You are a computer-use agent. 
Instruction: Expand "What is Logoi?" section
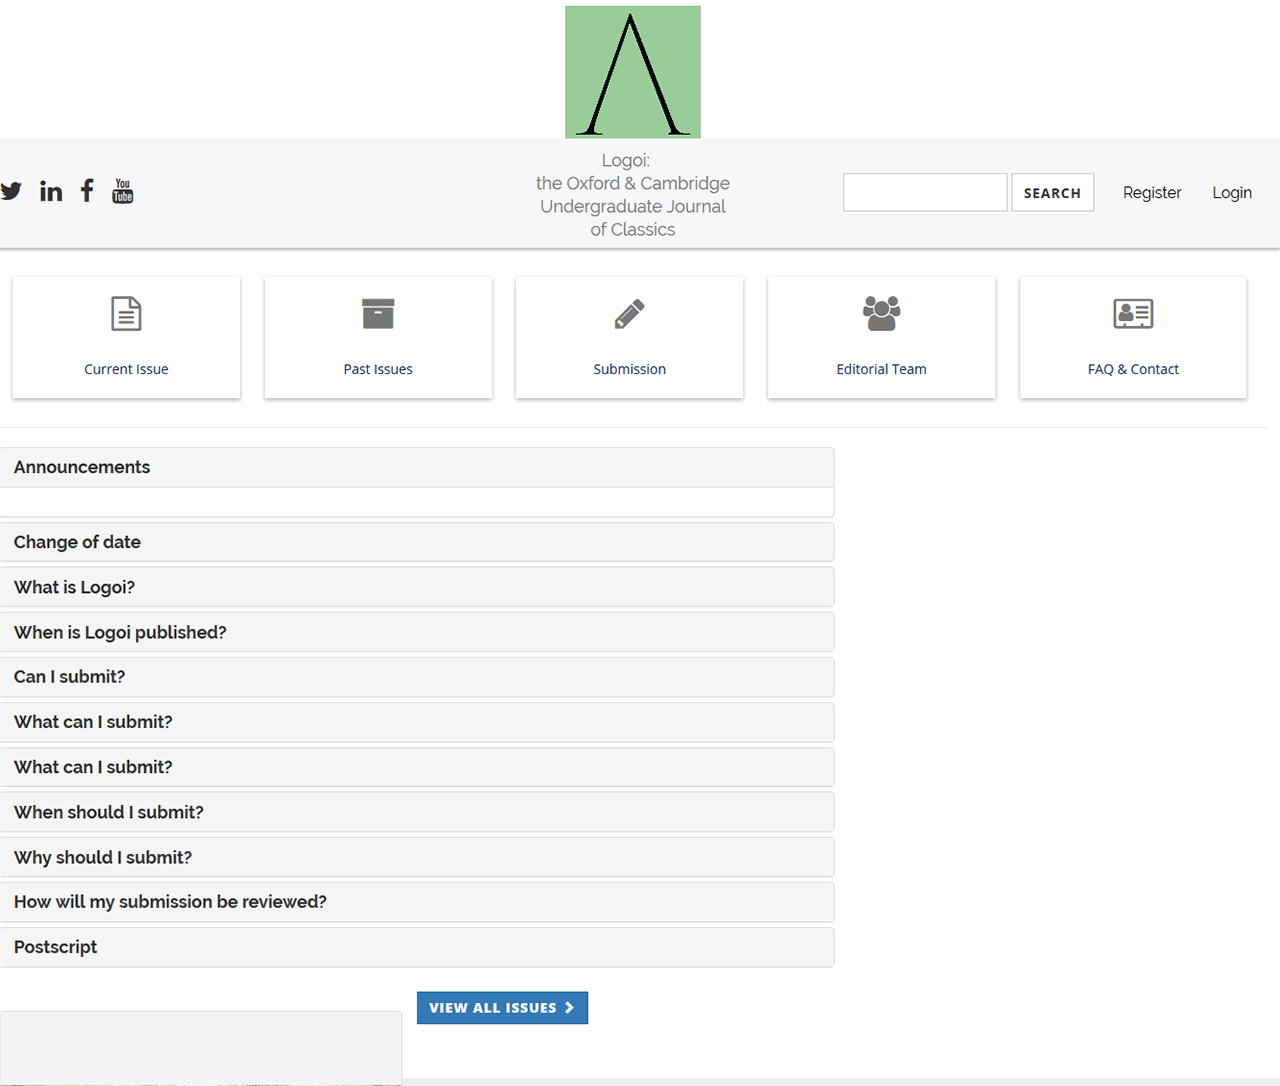(x=74, y=587)
